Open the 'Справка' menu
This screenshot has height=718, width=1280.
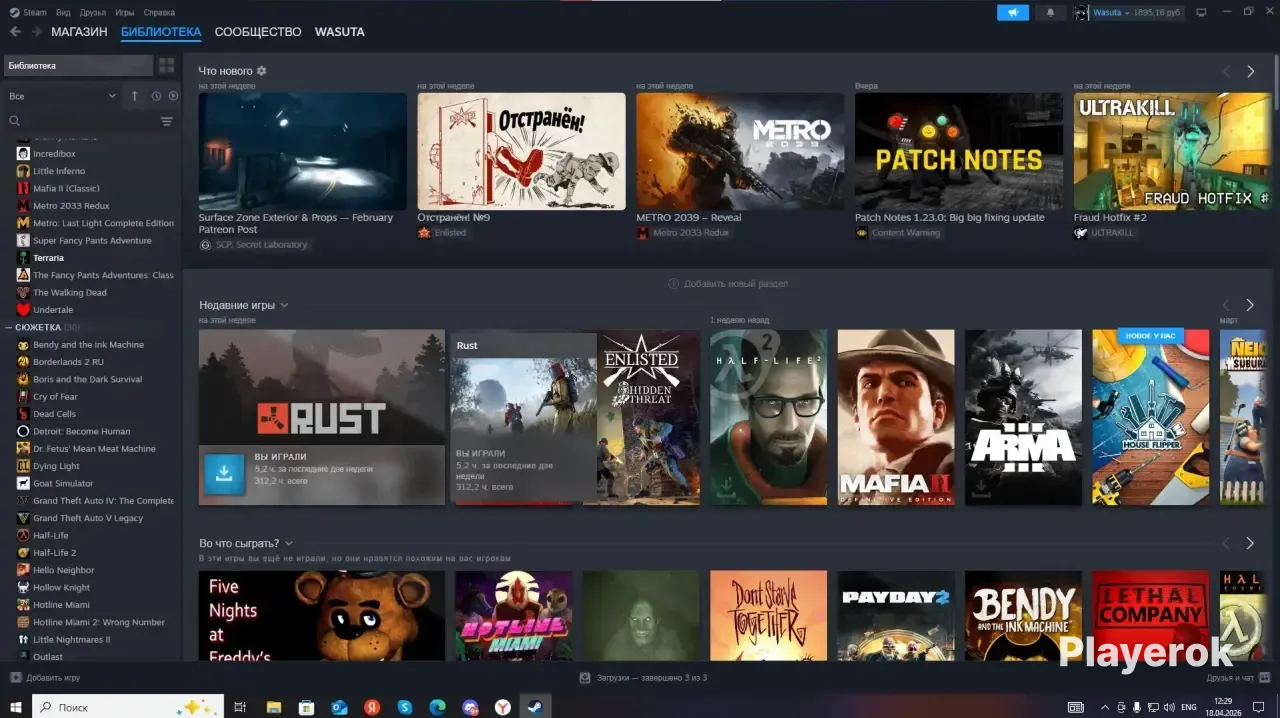(x=159, y=12)
